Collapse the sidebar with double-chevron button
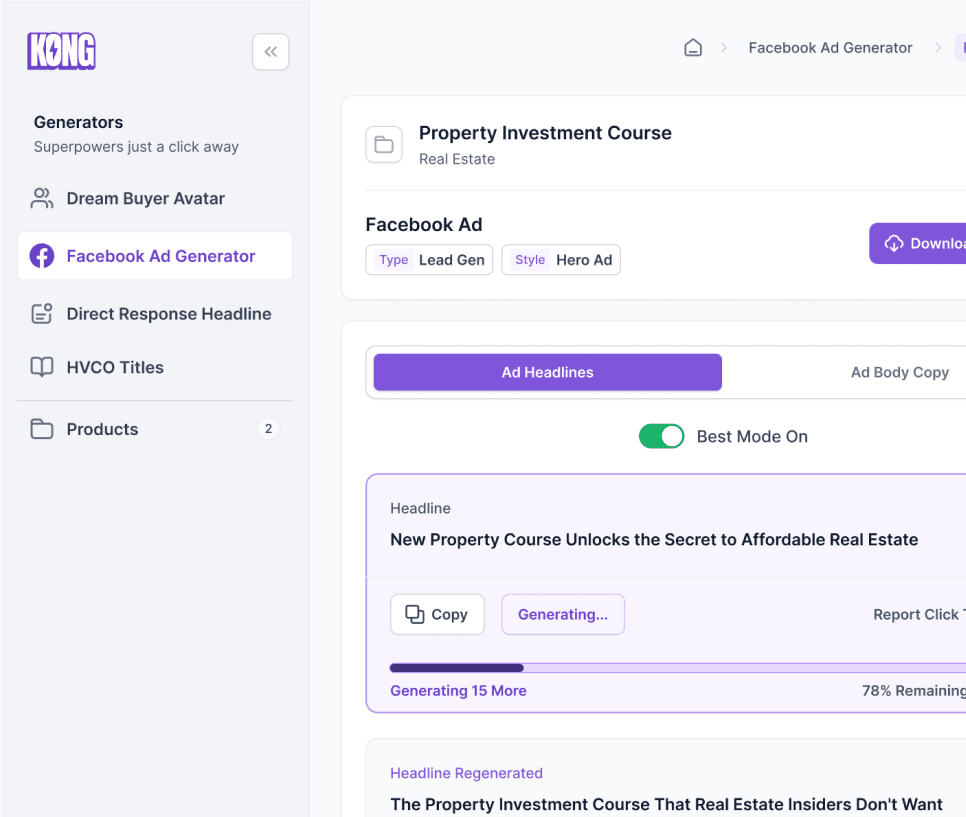This screenshot has height=817, width=966. pos(270,52)
